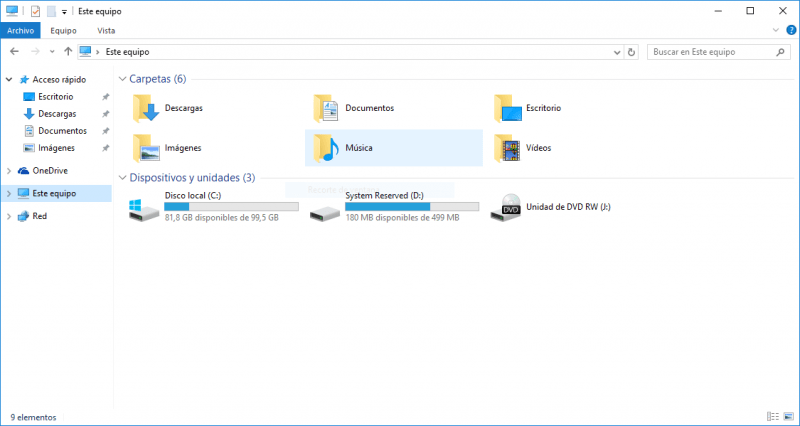Open the Archivo menu
800x426 pixels.
click(x=20, y=31)
